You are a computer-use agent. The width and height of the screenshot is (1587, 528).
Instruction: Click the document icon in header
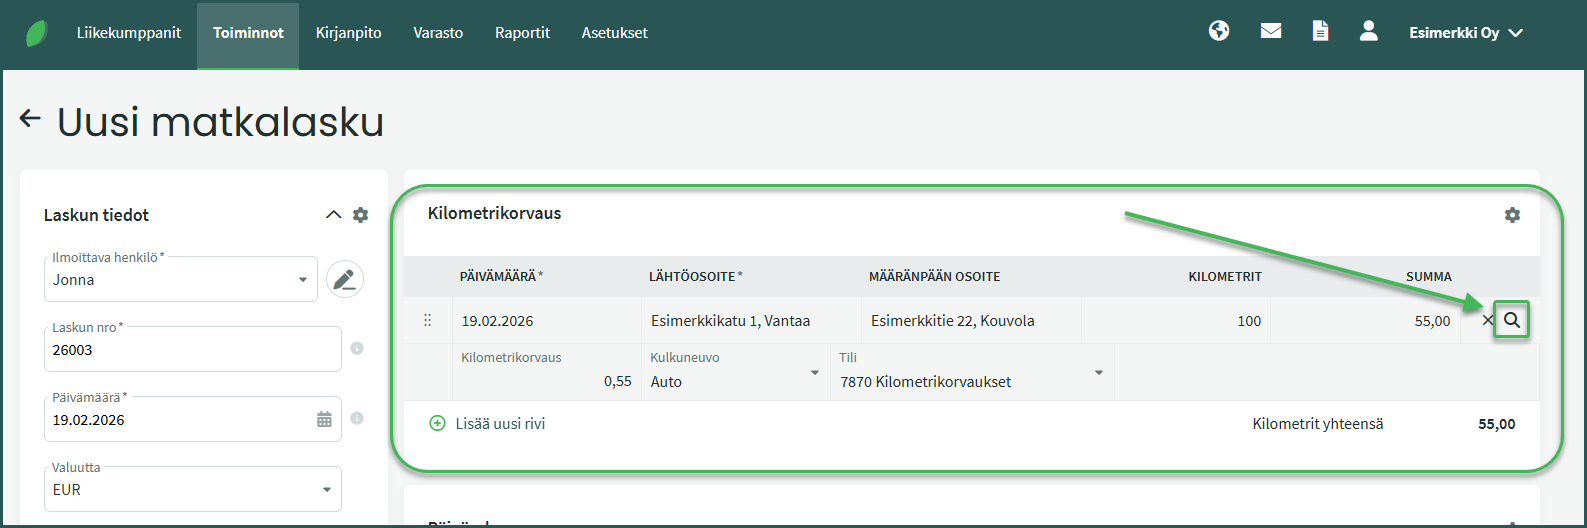click(1320, 32)
